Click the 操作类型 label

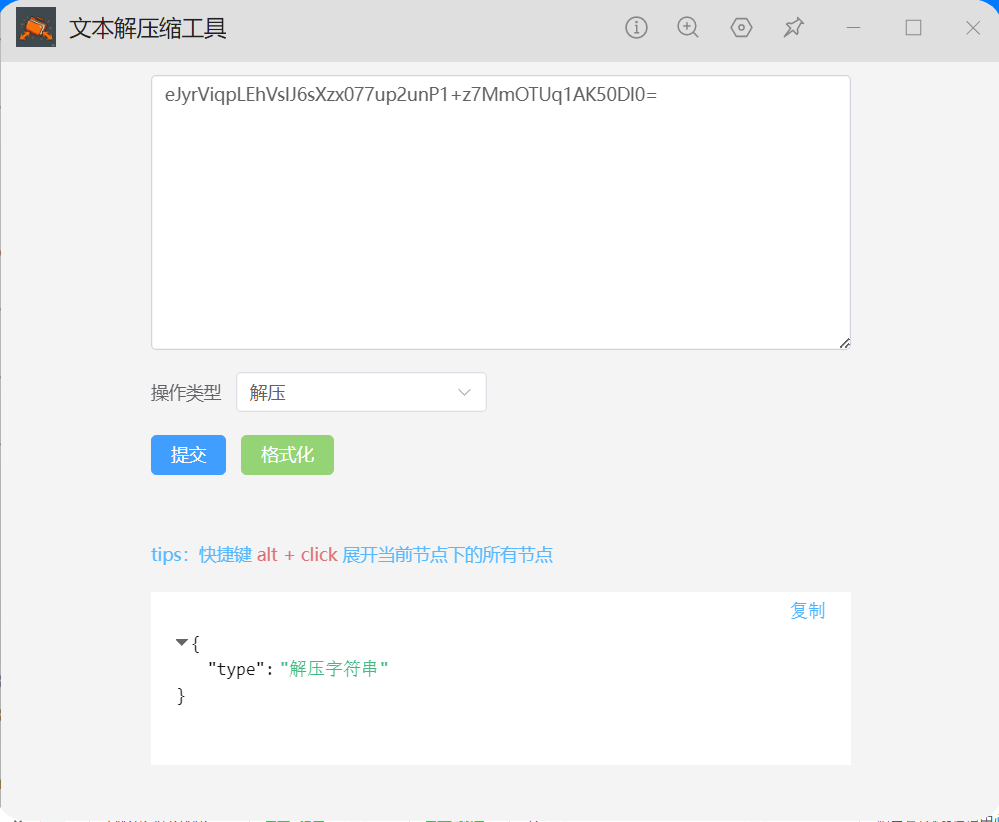(x=186, y=393)
